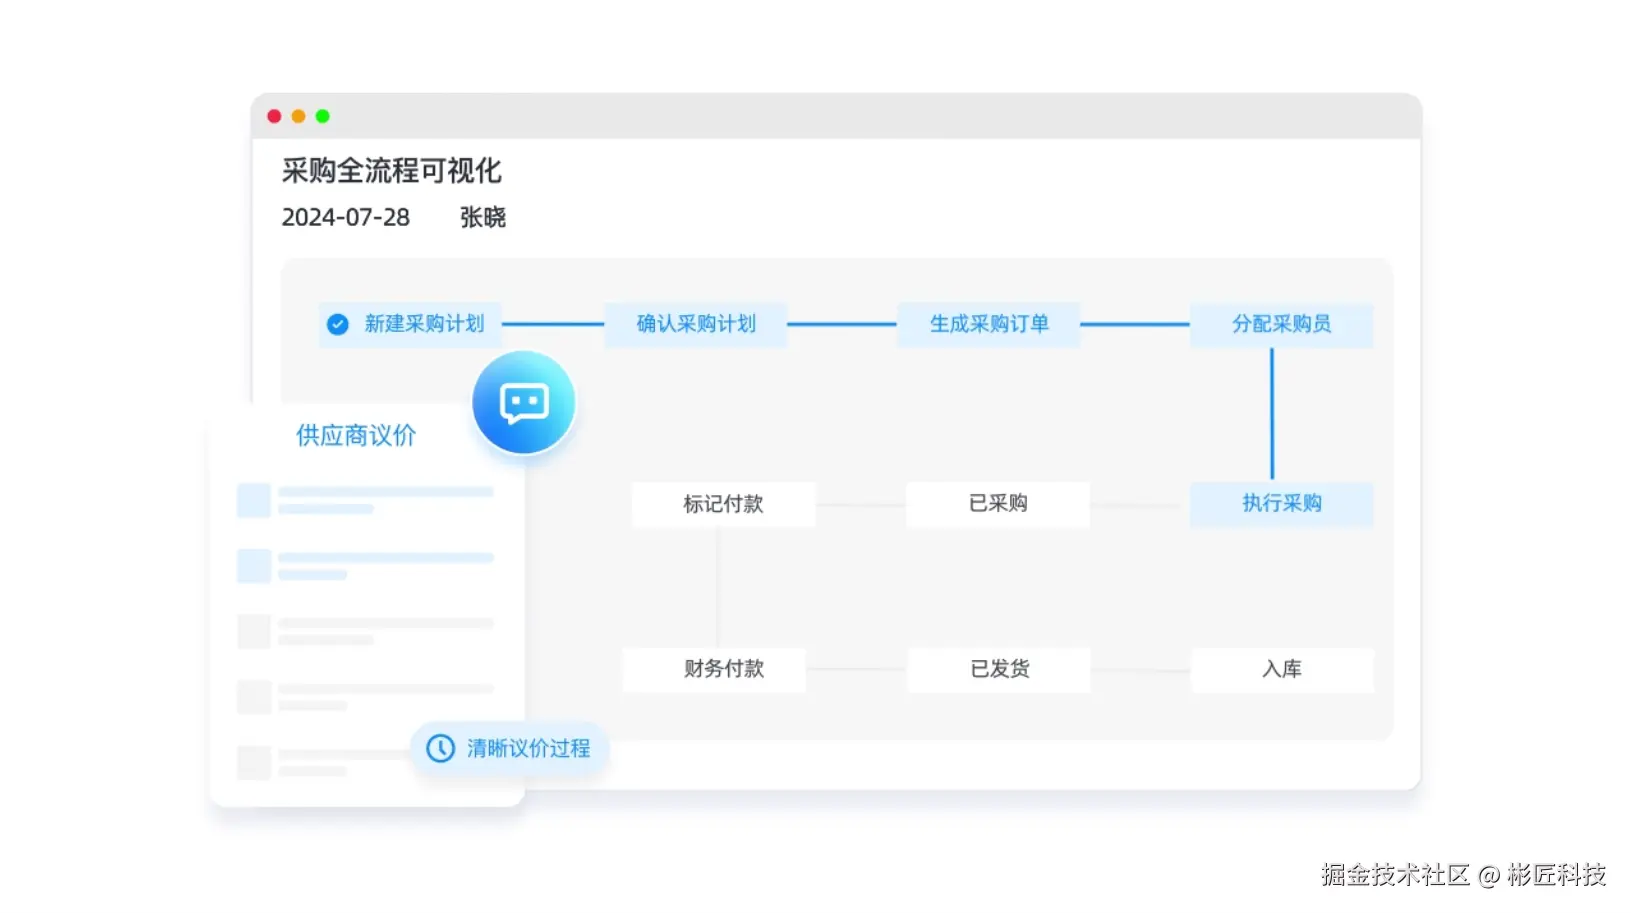Select the 分配采购员 step icon
This screenshot has height=913, width=1631.
click(x=1281, y=324)
